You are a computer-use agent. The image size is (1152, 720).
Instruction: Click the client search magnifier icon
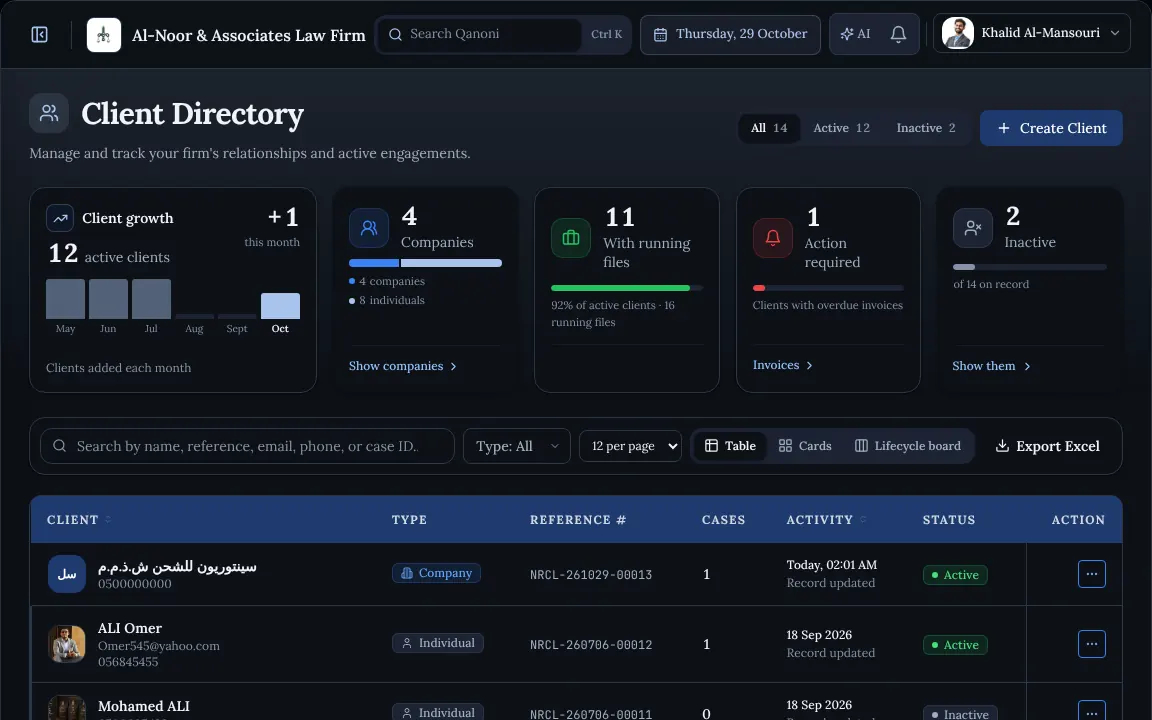[60, 446]
